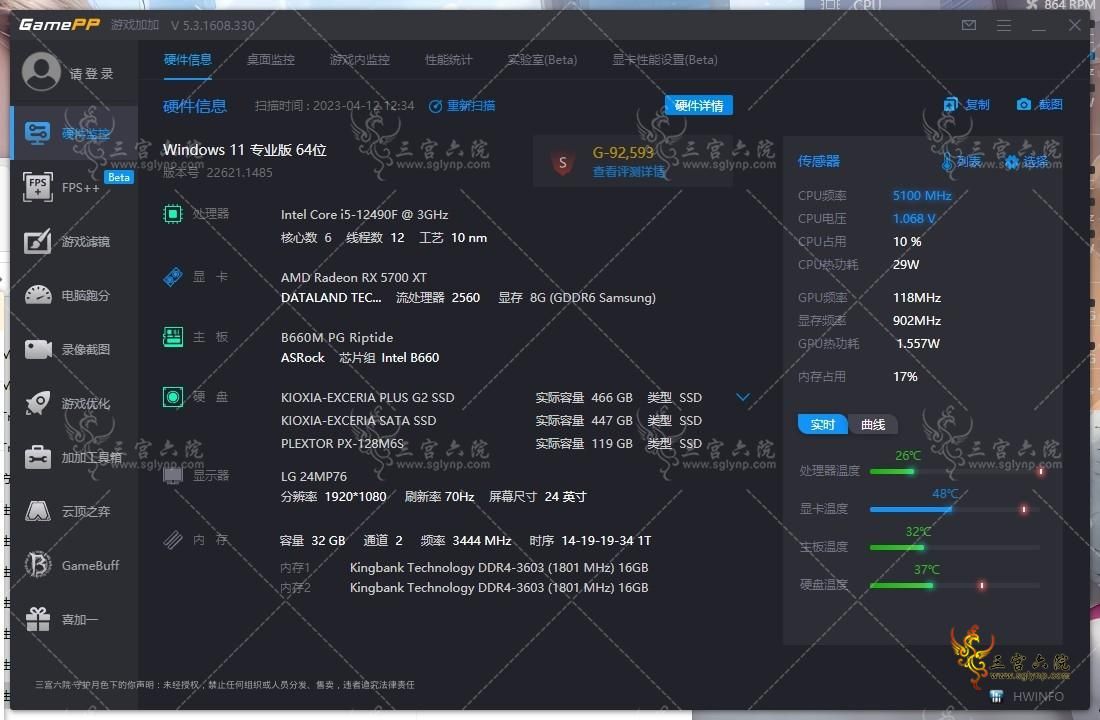Click the 显示器 monitor icon
Viewport: 1100px width, 720px height.
click(173, 475)
